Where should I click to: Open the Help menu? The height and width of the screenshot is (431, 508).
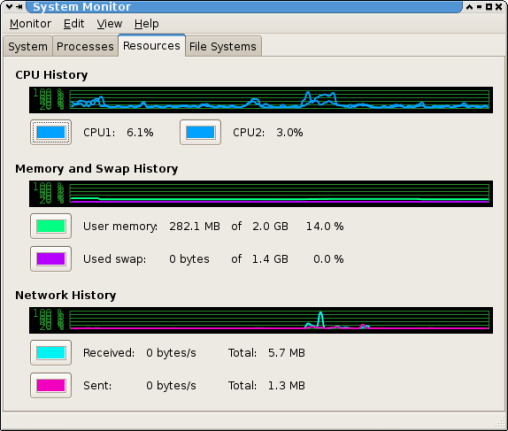point(146,24)
